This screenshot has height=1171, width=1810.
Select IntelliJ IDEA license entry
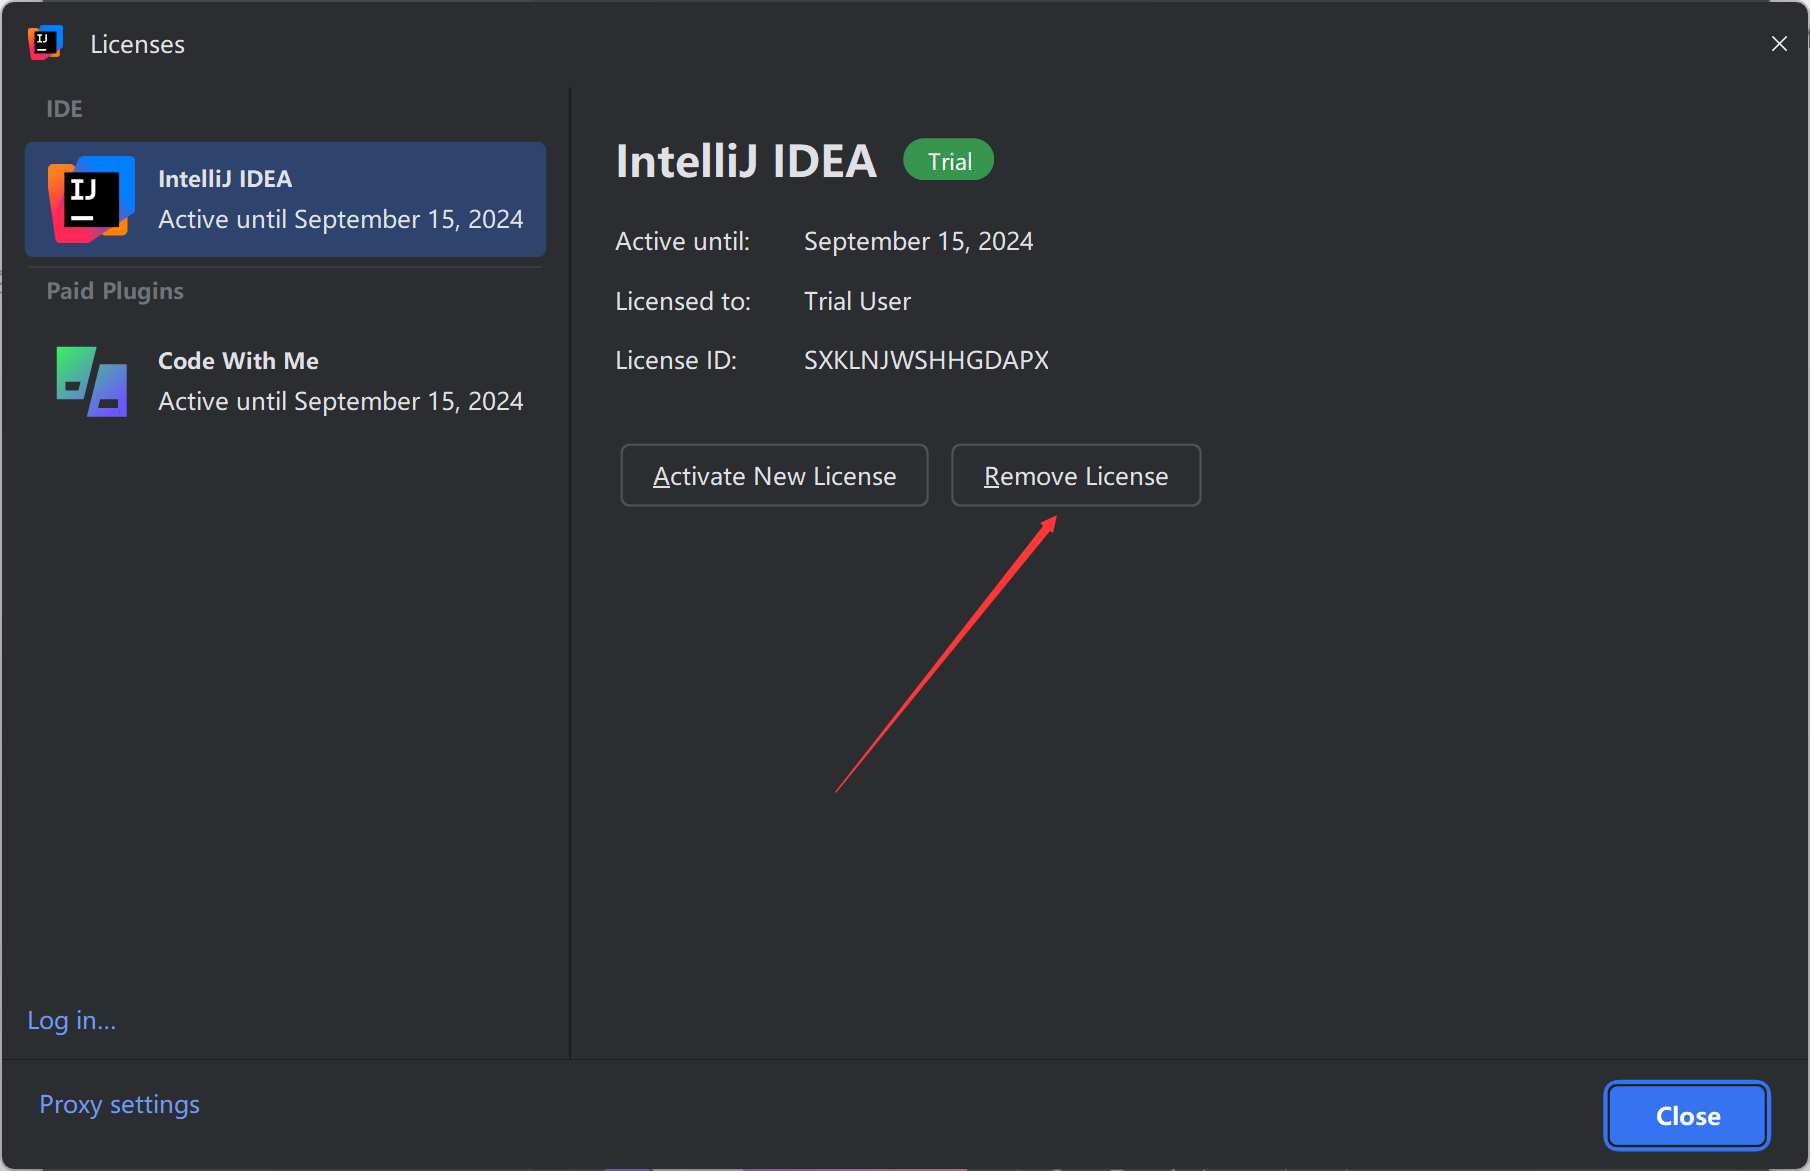[285, 199]
